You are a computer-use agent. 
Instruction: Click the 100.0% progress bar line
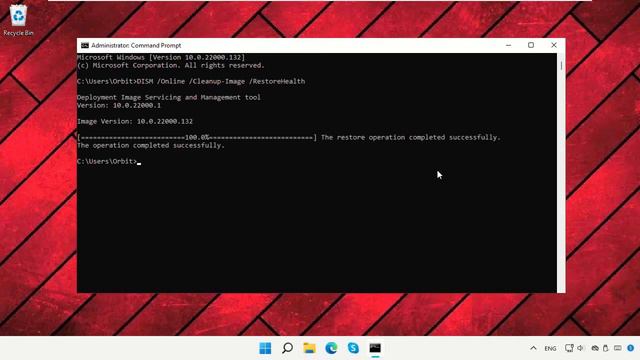pos(197,138)
